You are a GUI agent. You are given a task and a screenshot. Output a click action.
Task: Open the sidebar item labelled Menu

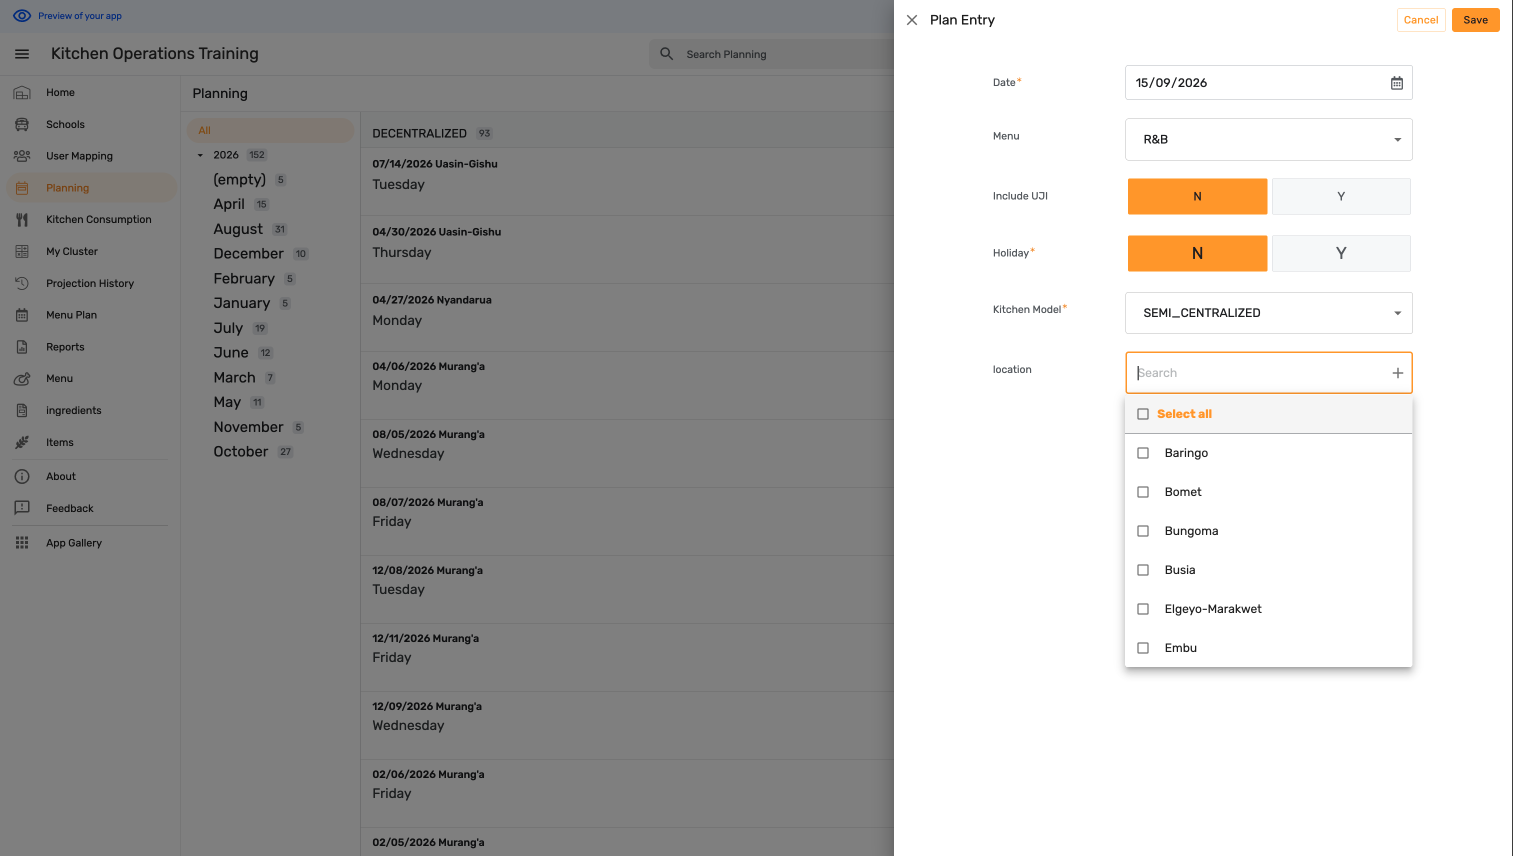pyautogui.click(x=90, y=379)
